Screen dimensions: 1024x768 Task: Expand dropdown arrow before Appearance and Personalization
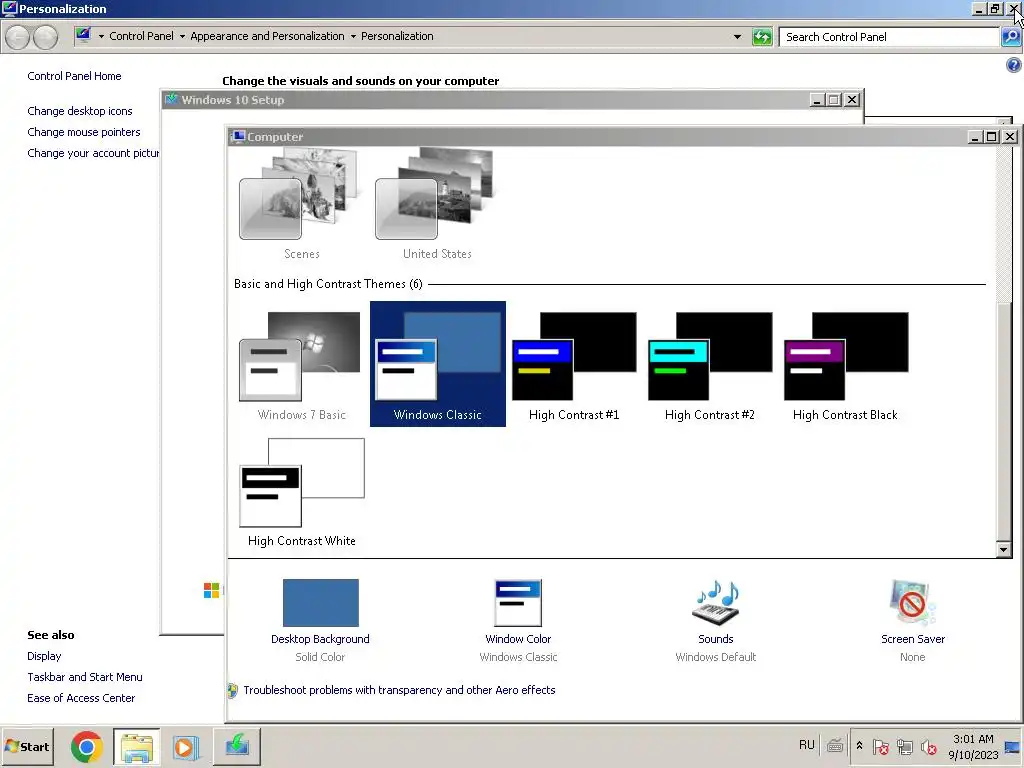click(182, 37)
